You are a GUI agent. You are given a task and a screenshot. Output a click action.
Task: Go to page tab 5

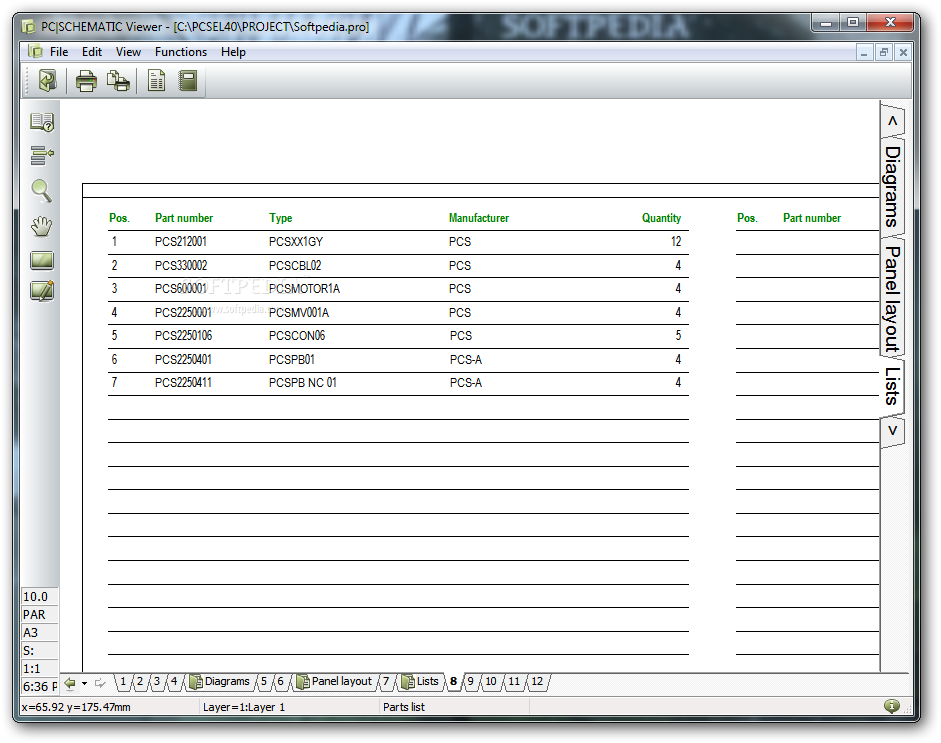[263, 682]
